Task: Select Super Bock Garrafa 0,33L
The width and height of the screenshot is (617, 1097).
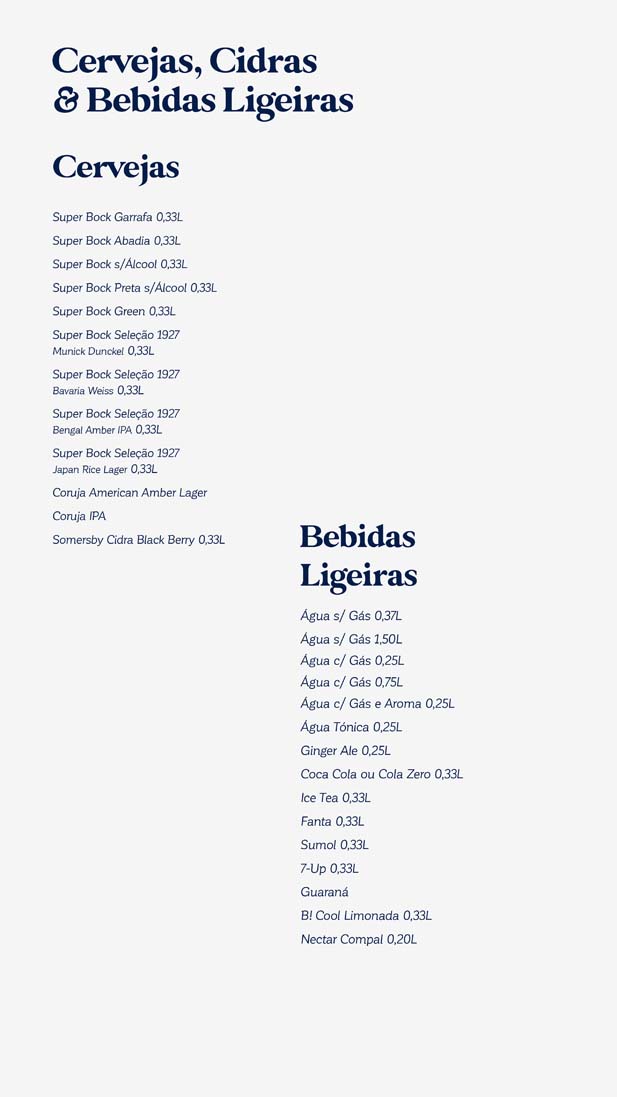Action: 117,217
